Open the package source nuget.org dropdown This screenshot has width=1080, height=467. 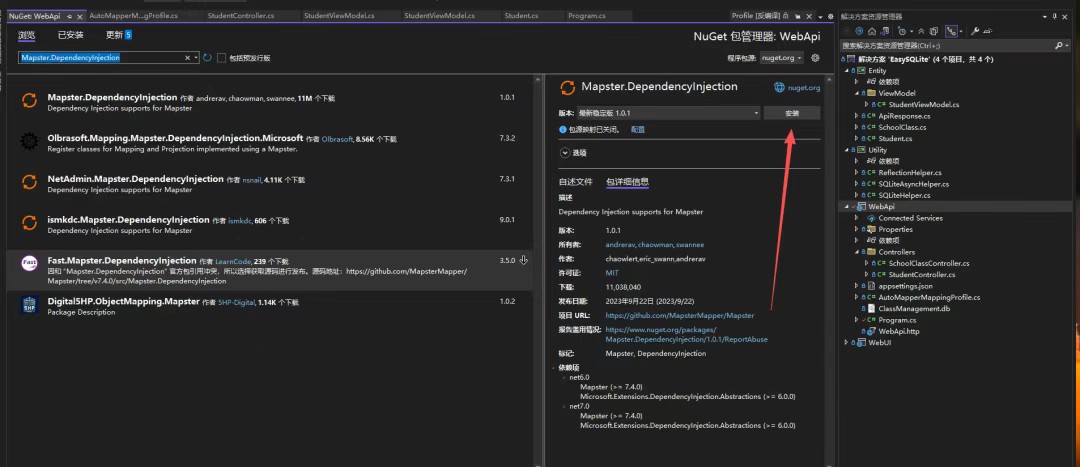(782, 58)
